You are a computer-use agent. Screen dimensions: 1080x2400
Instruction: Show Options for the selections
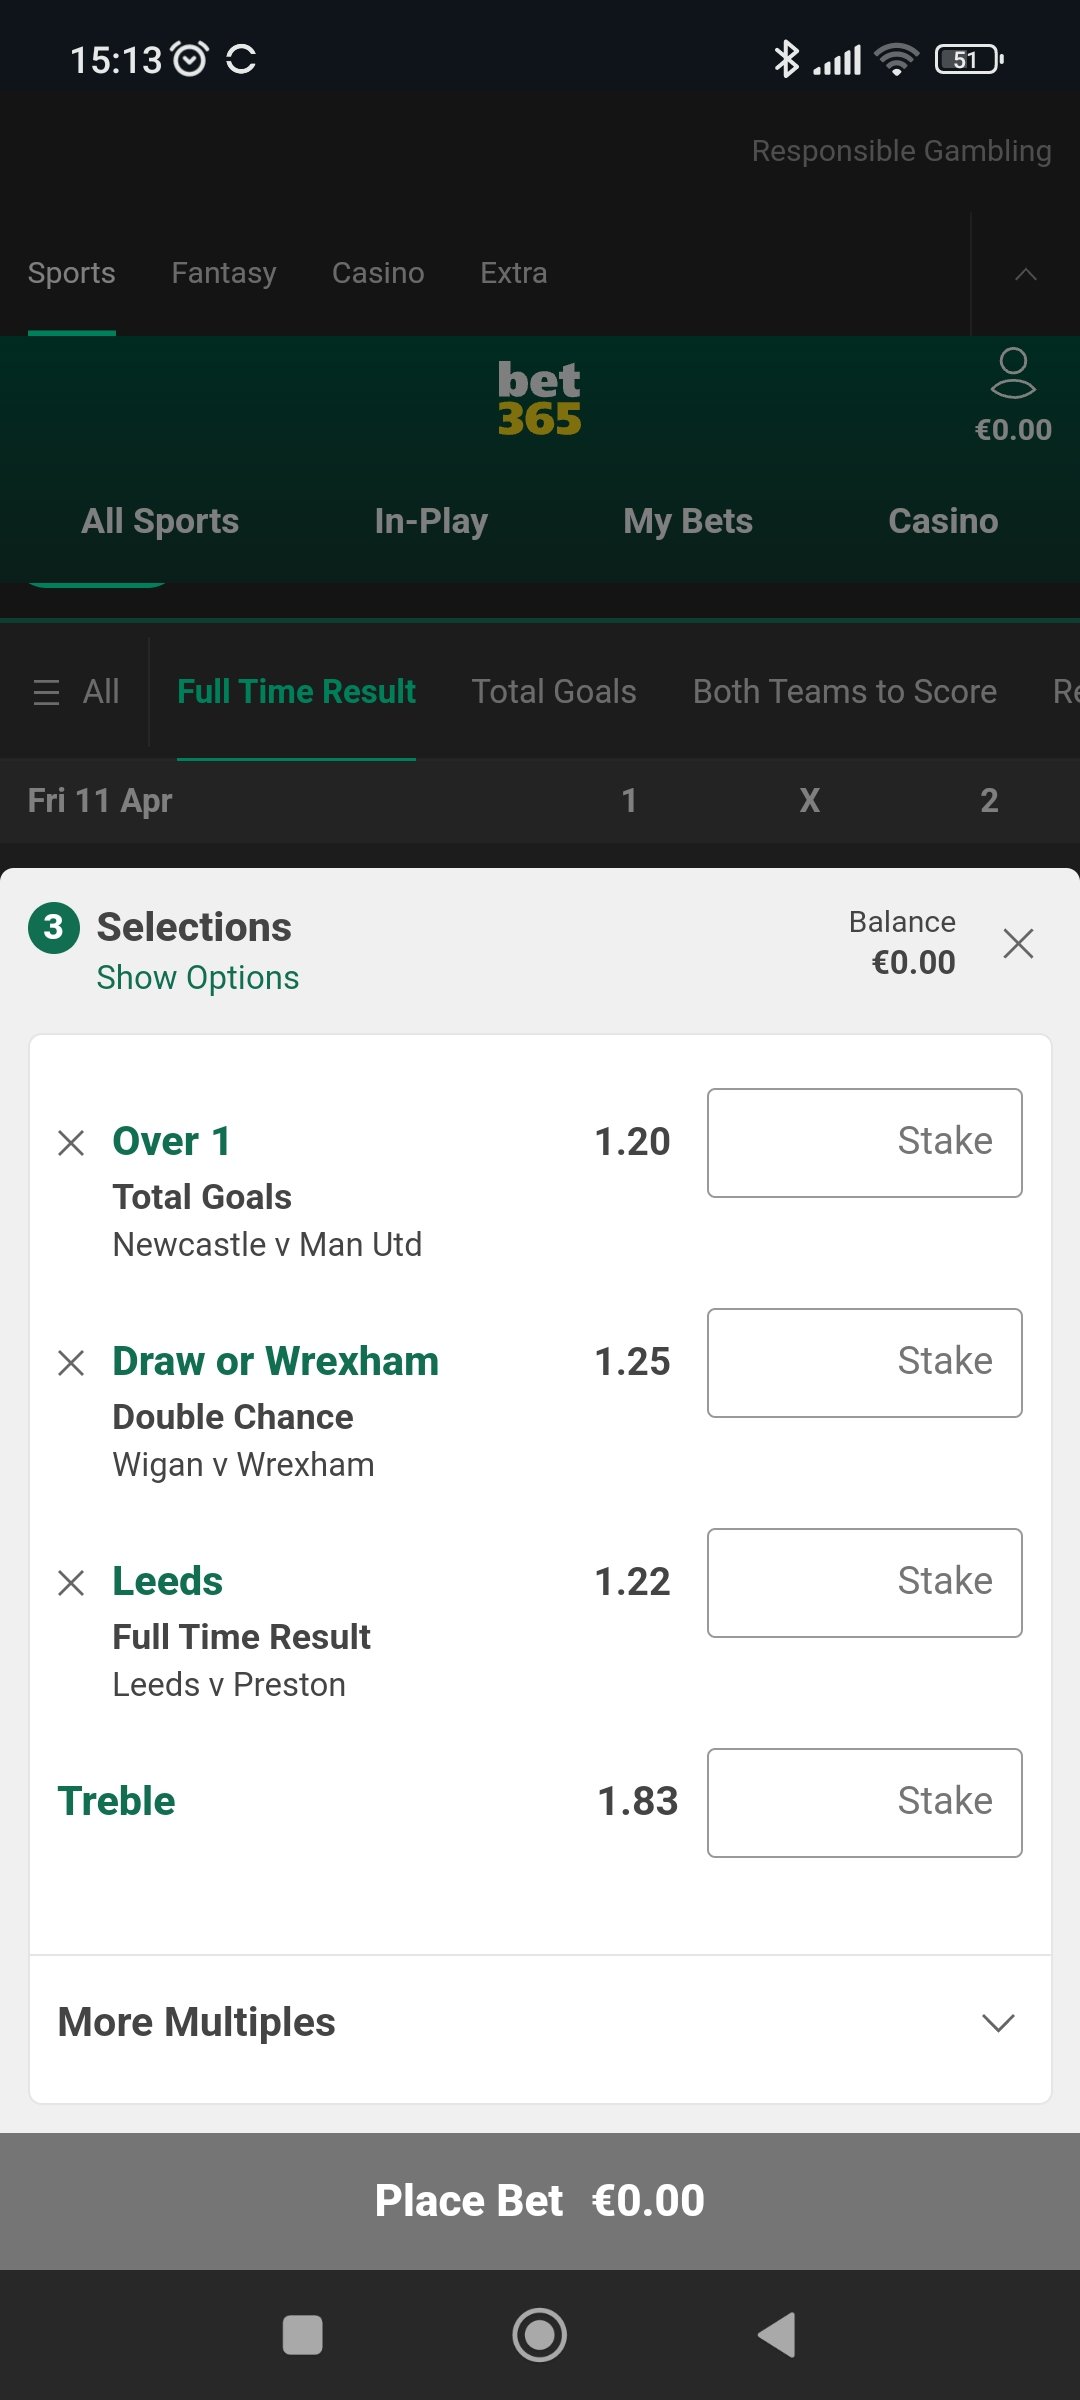[198, 978]
